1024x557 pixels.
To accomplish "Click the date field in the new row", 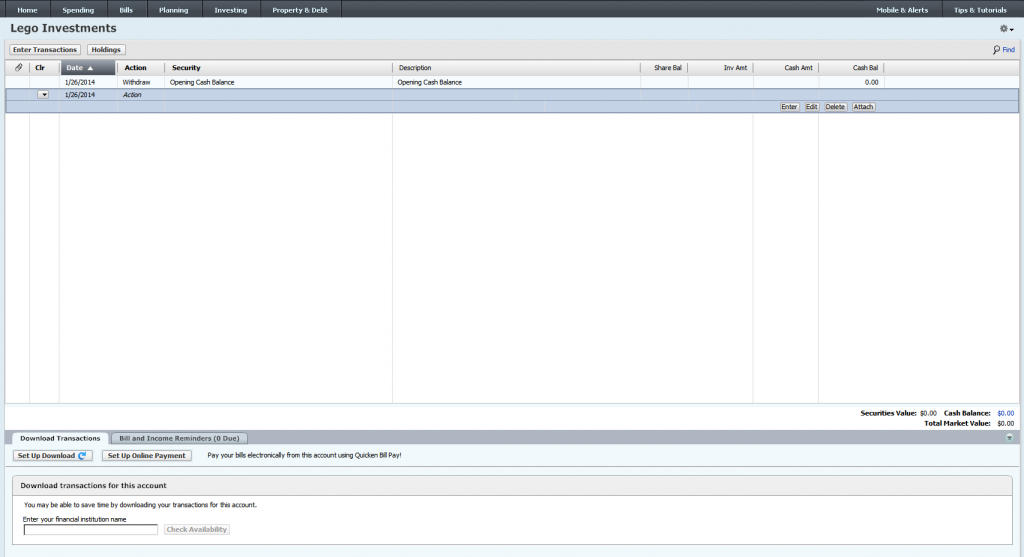I will (x=80, y=95).
